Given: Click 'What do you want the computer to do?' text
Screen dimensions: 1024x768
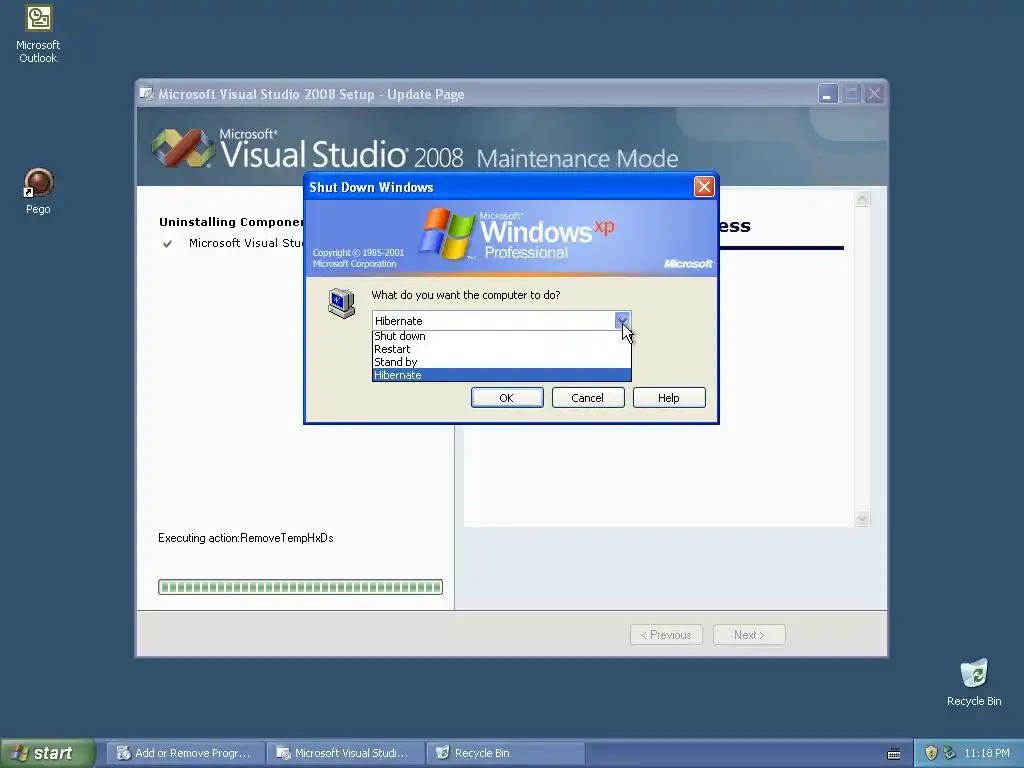Looking at the screenshot, I should pyautogui.click(x=466, y=295).
